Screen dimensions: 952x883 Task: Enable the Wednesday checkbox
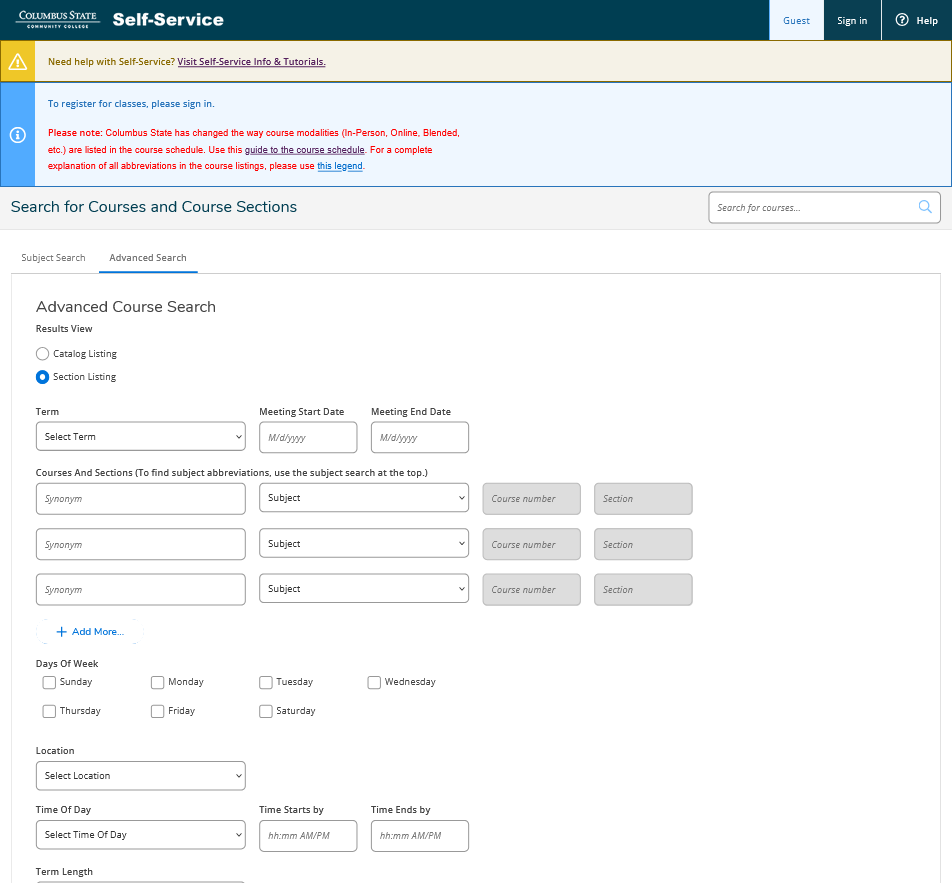pyautogui.click(x=374, y=682)
